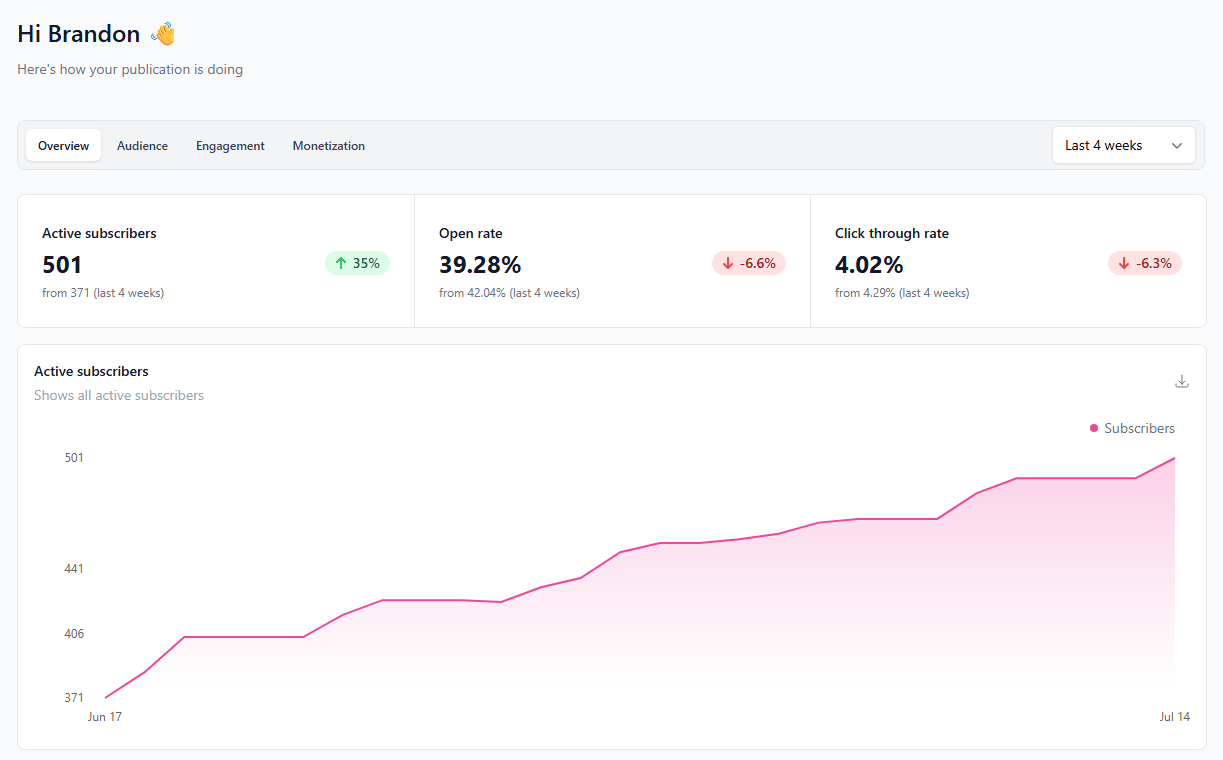The image size is (1223, 760).
Task: Click the 4.02% click through value
Action: [x=869, y=265]
